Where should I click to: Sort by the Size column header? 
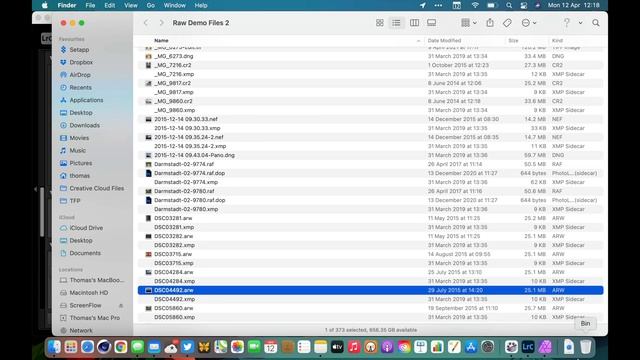pos(513,40)
